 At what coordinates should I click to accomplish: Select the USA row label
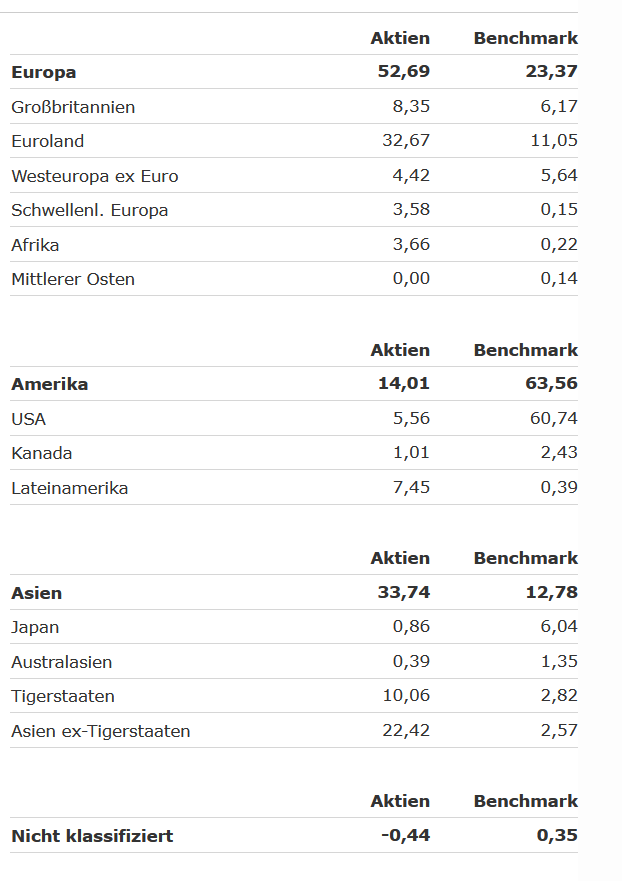tap(29, 419)
